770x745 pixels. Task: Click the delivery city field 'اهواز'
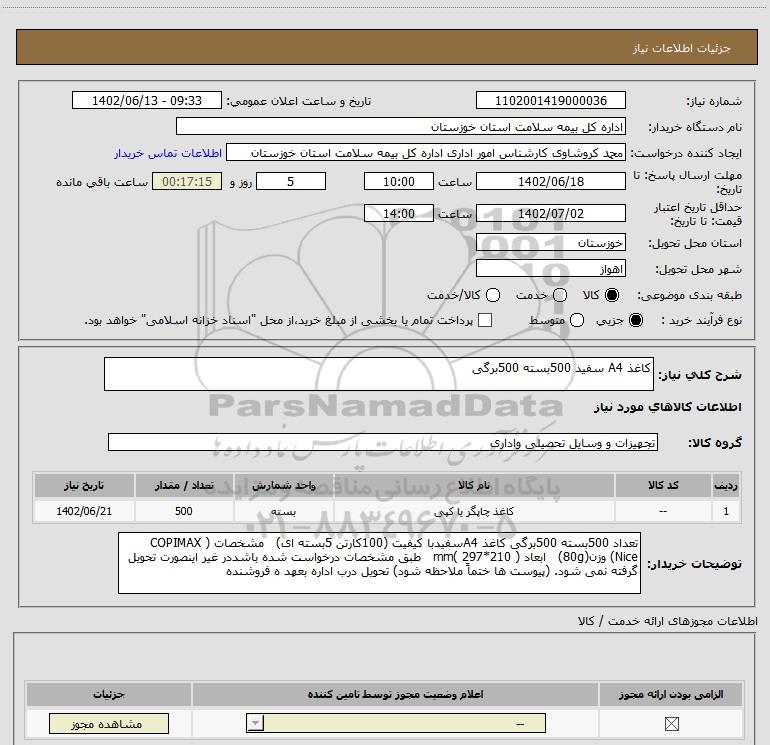pyautogui.click(x=550, y=269)
